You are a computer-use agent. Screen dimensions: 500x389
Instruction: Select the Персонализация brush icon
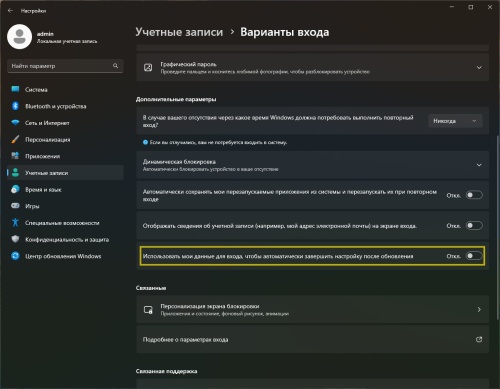(x=15, y=139)
